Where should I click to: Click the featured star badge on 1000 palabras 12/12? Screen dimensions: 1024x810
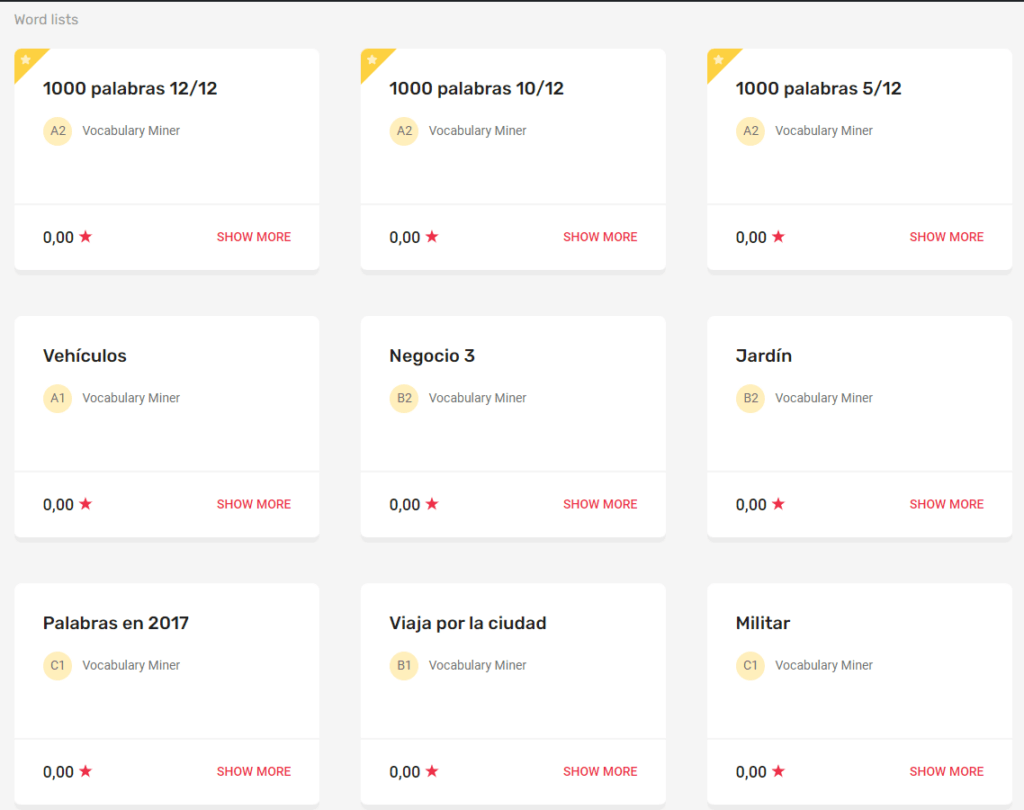26,60
